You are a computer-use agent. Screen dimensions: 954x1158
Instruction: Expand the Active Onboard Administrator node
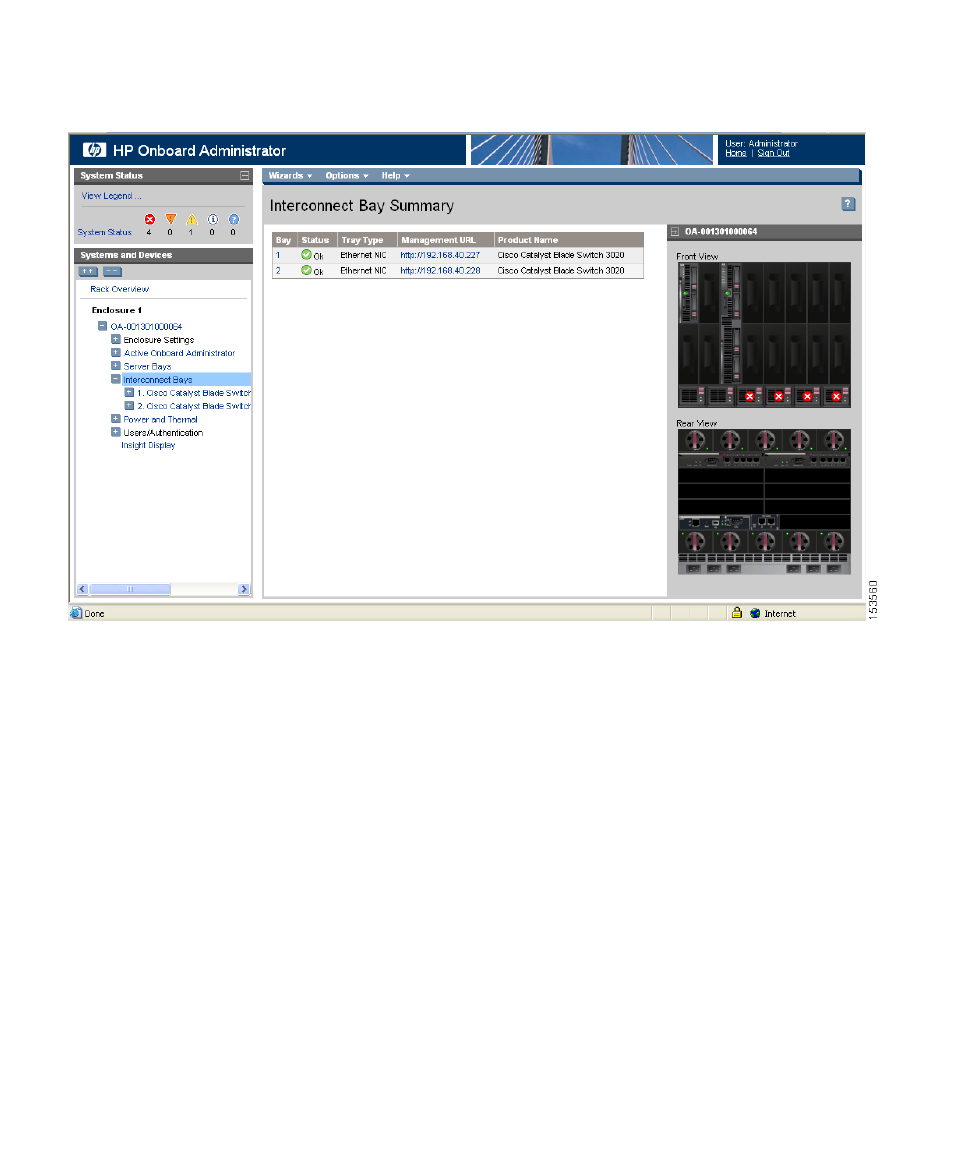pyautogui.click(x=116, y=352)
